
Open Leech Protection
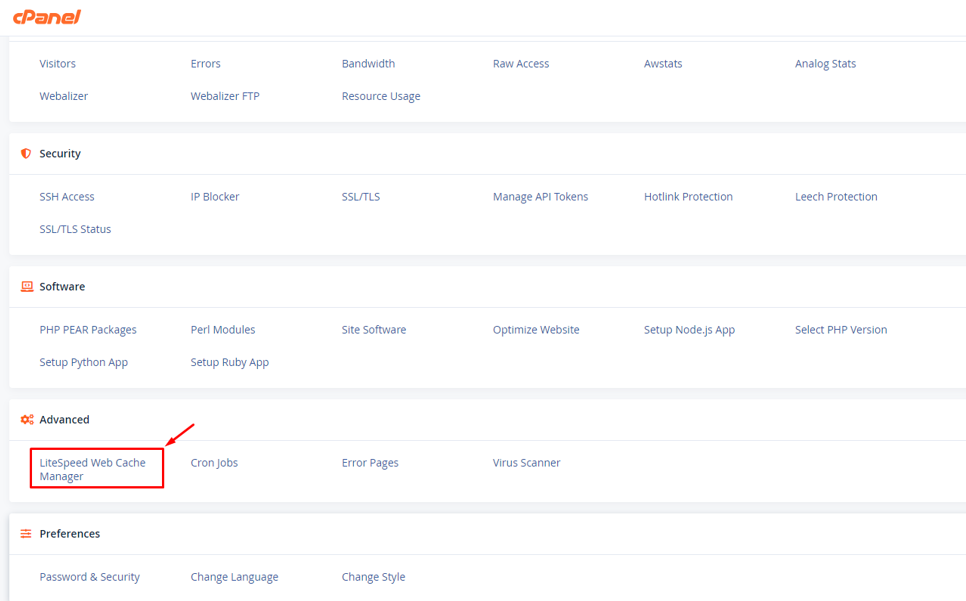[836, 196]
